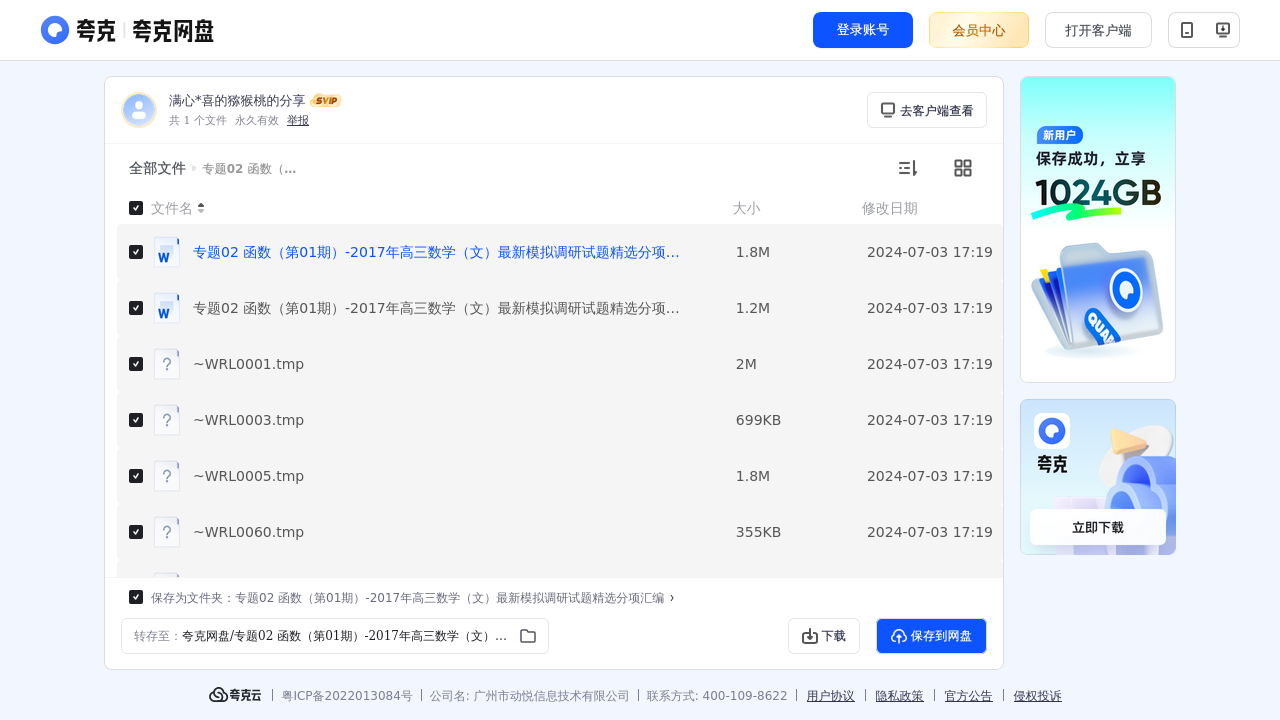
Task: Click the Quark logo icon
Action: (x=55, y=30)
